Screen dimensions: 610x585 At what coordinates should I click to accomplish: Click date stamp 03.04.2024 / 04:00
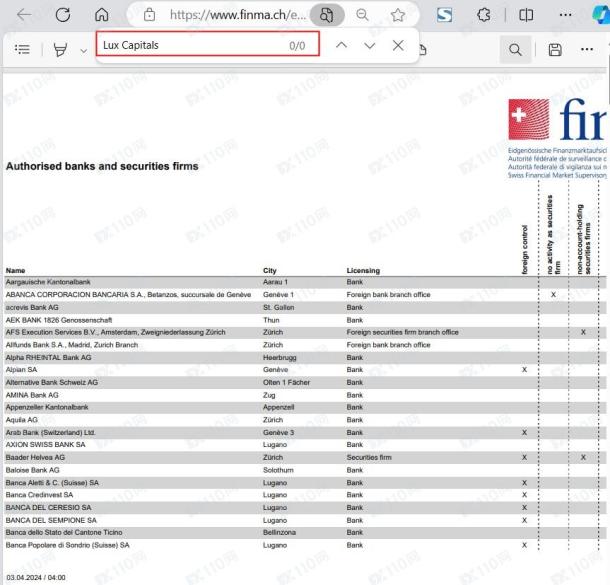point(36,578)
